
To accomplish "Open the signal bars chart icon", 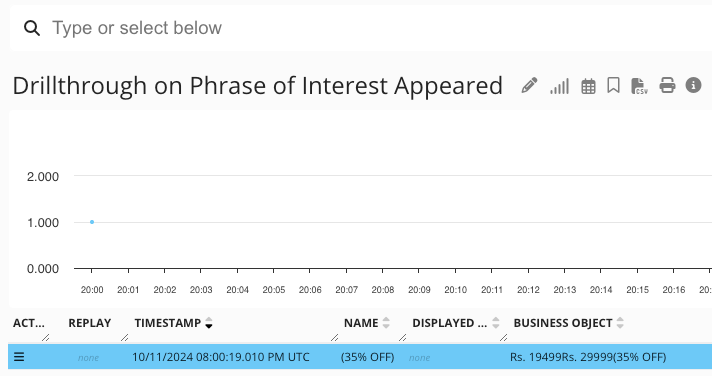I will click(559, 86).
